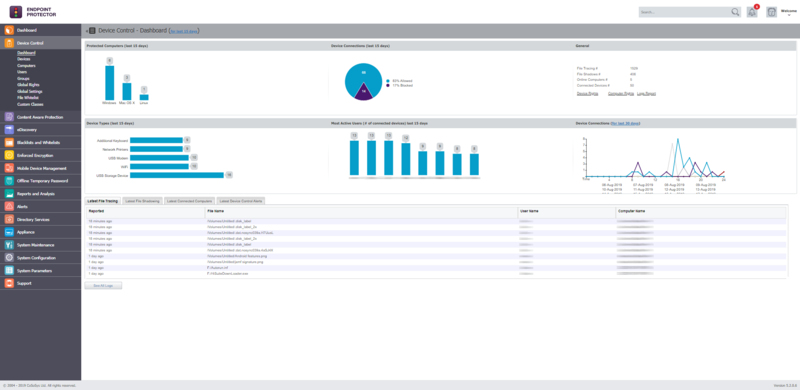Click the USB Storage Device bar

(x=177, y=175)
